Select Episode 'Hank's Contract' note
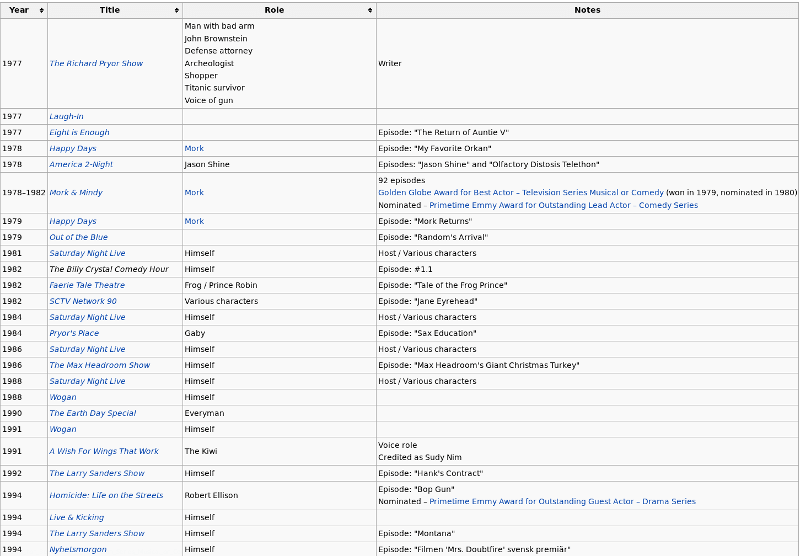The height and width of the screenshot is (556, 800). (431, 473)
